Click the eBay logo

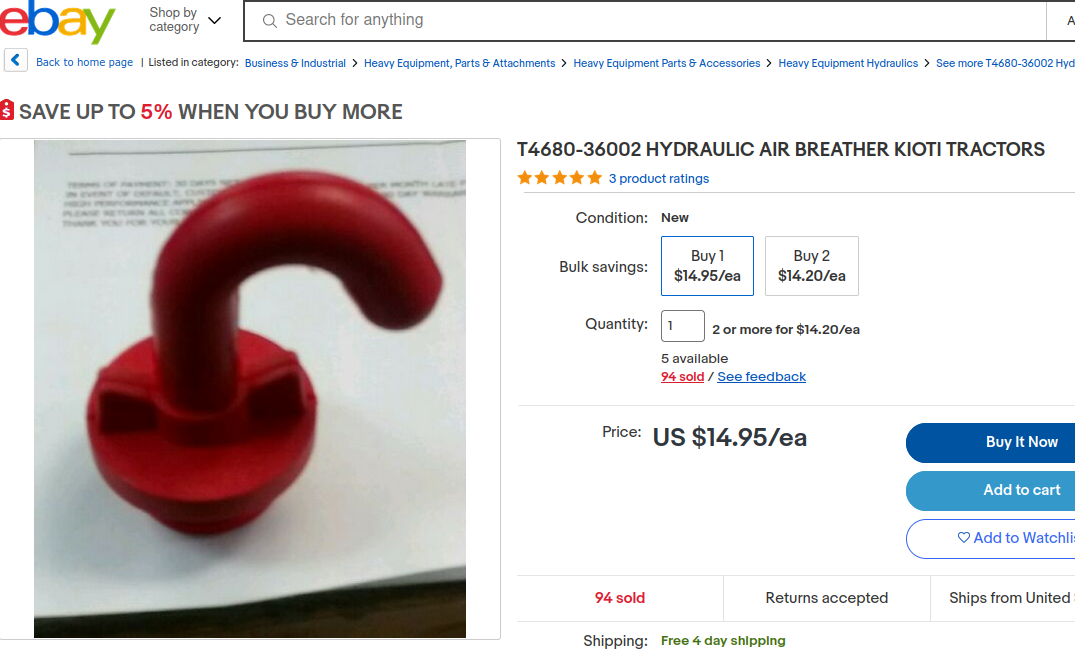[58, 21]
